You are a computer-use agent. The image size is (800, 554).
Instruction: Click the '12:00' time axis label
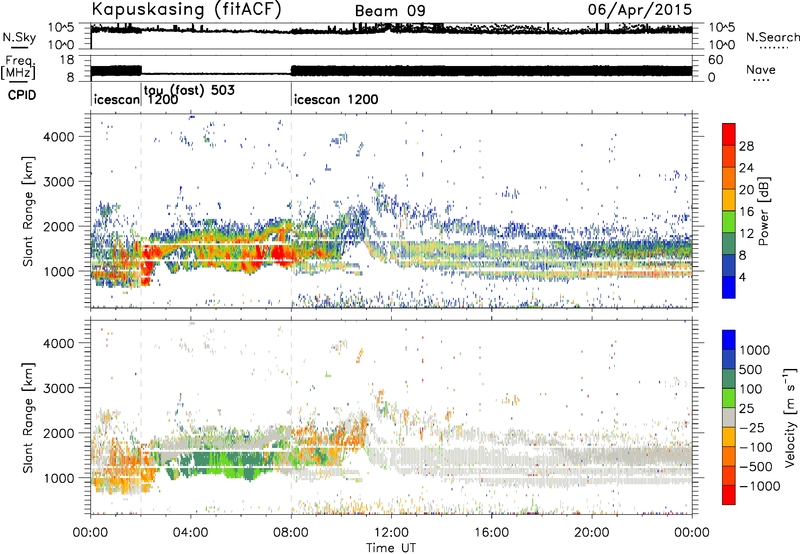click(391, 533)
